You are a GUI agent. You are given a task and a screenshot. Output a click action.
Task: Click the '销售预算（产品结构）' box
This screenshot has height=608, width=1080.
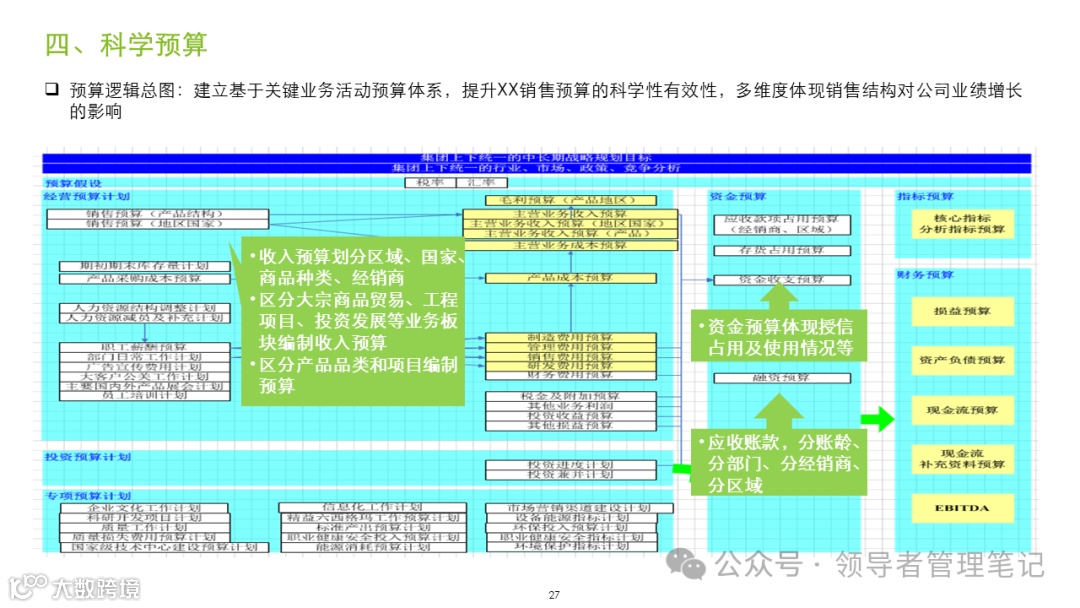tap(158, 214)
